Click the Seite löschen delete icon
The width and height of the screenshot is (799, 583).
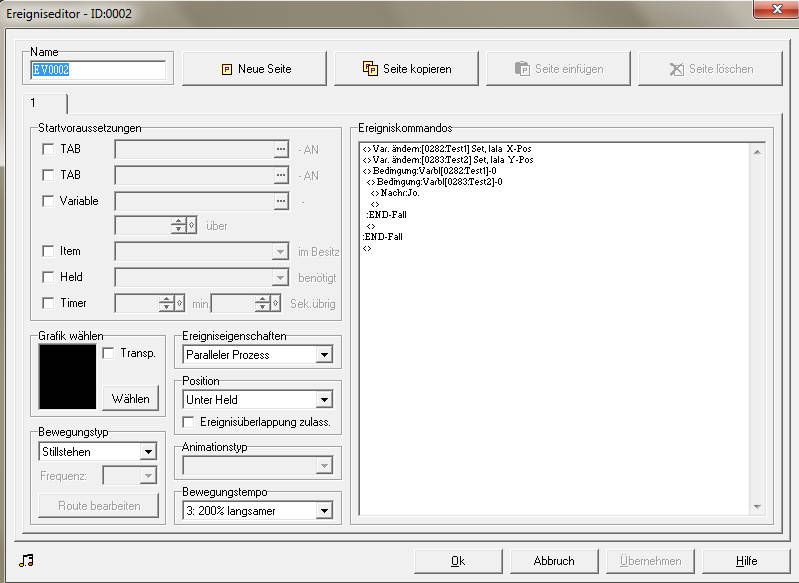coord(676,69)
